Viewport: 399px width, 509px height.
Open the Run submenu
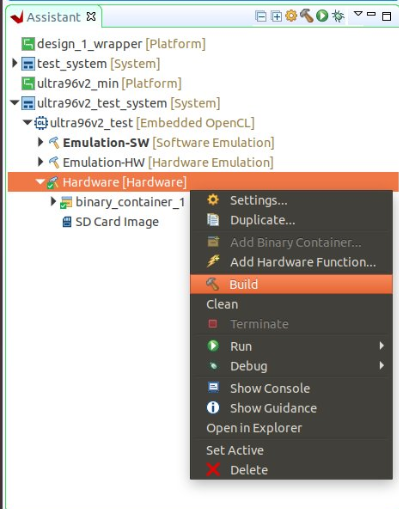pos(291,346)
